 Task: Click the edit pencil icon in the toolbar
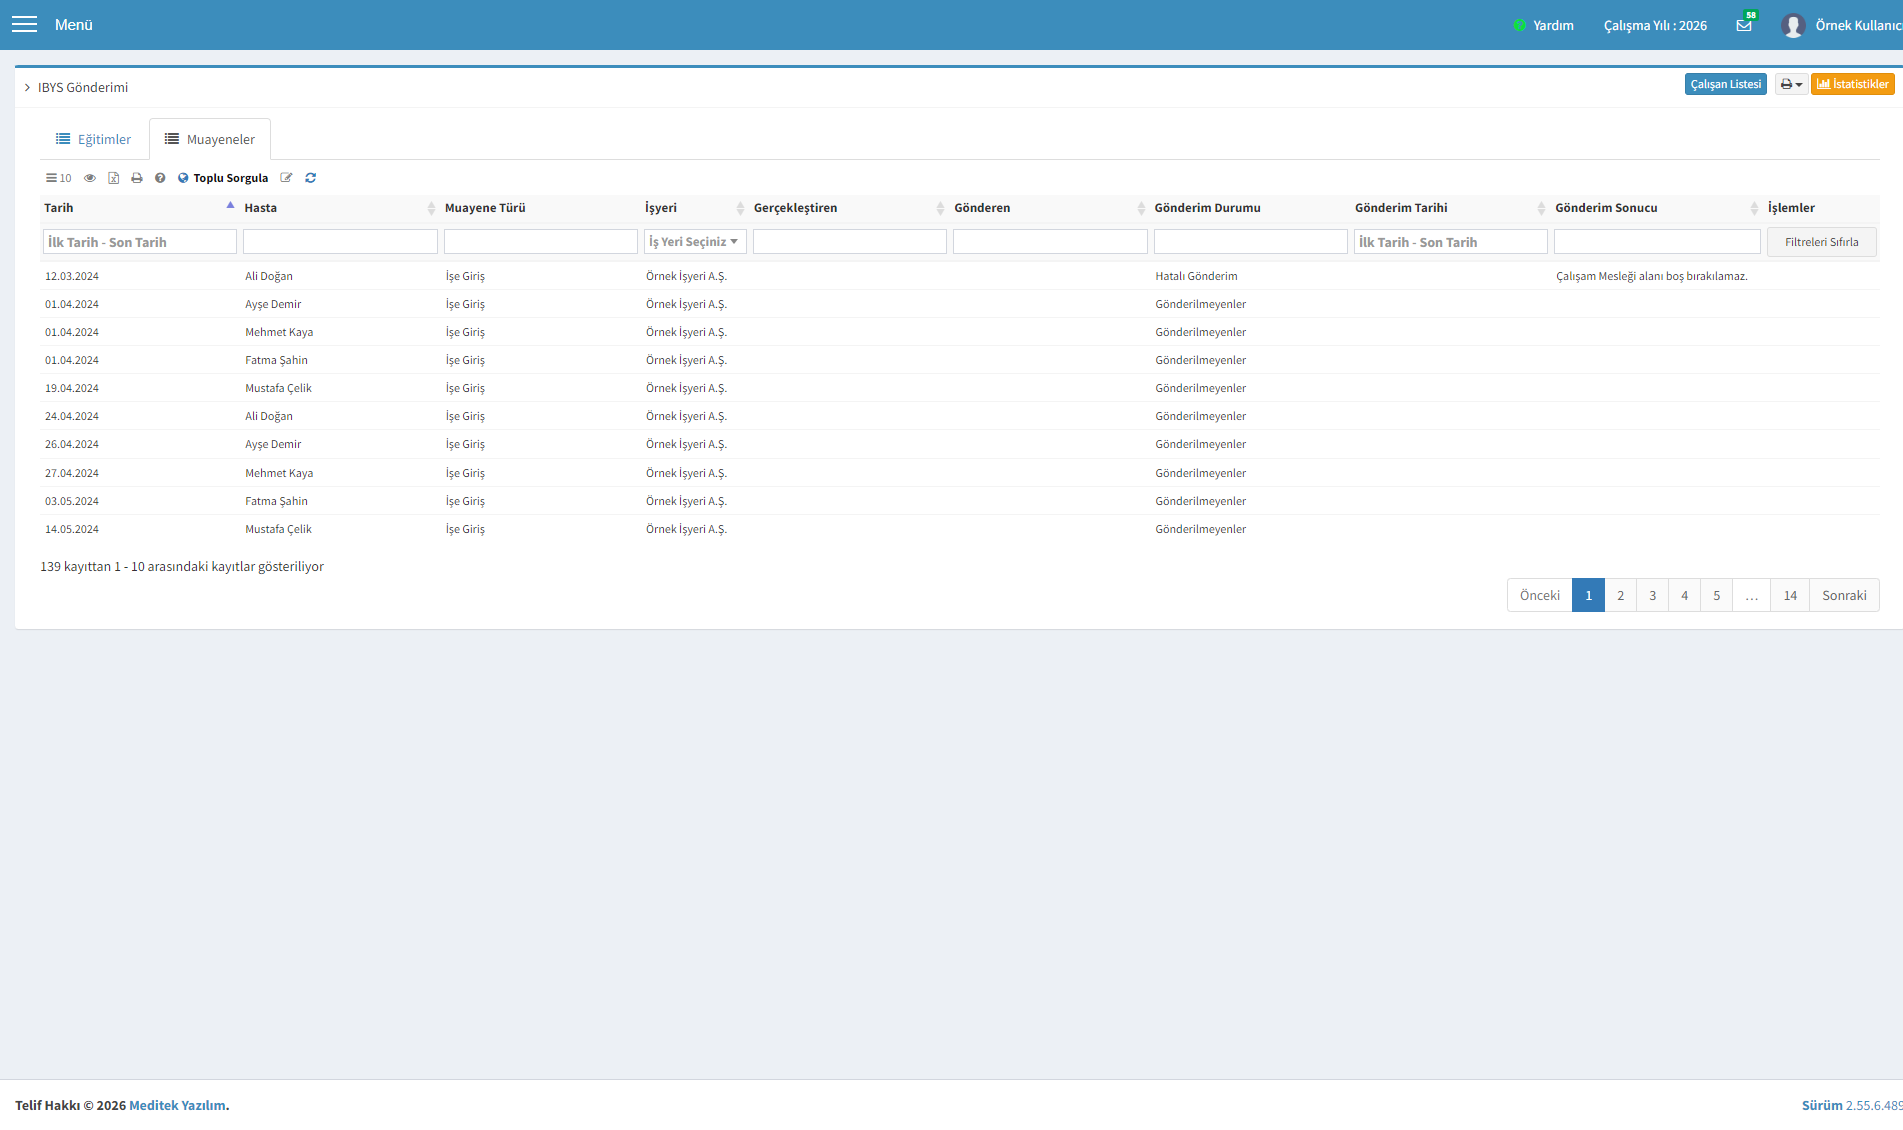[x=287, y=178]
